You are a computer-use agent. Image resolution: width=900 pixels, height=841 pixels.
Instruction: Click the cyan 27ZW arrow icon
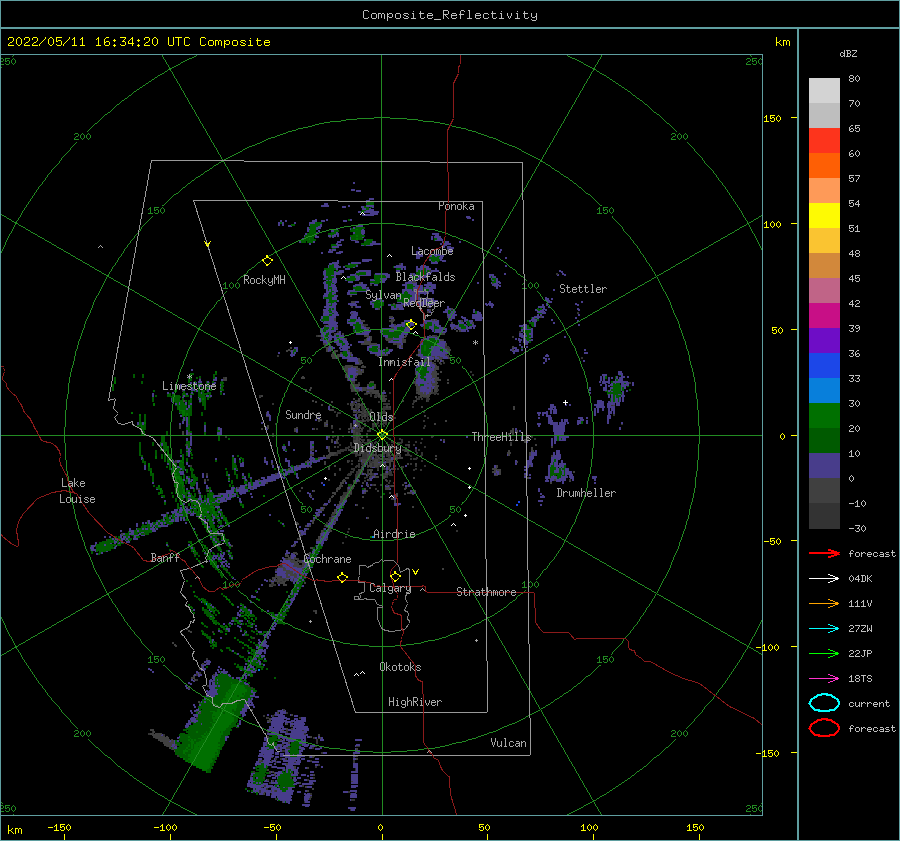pos(824,629)
